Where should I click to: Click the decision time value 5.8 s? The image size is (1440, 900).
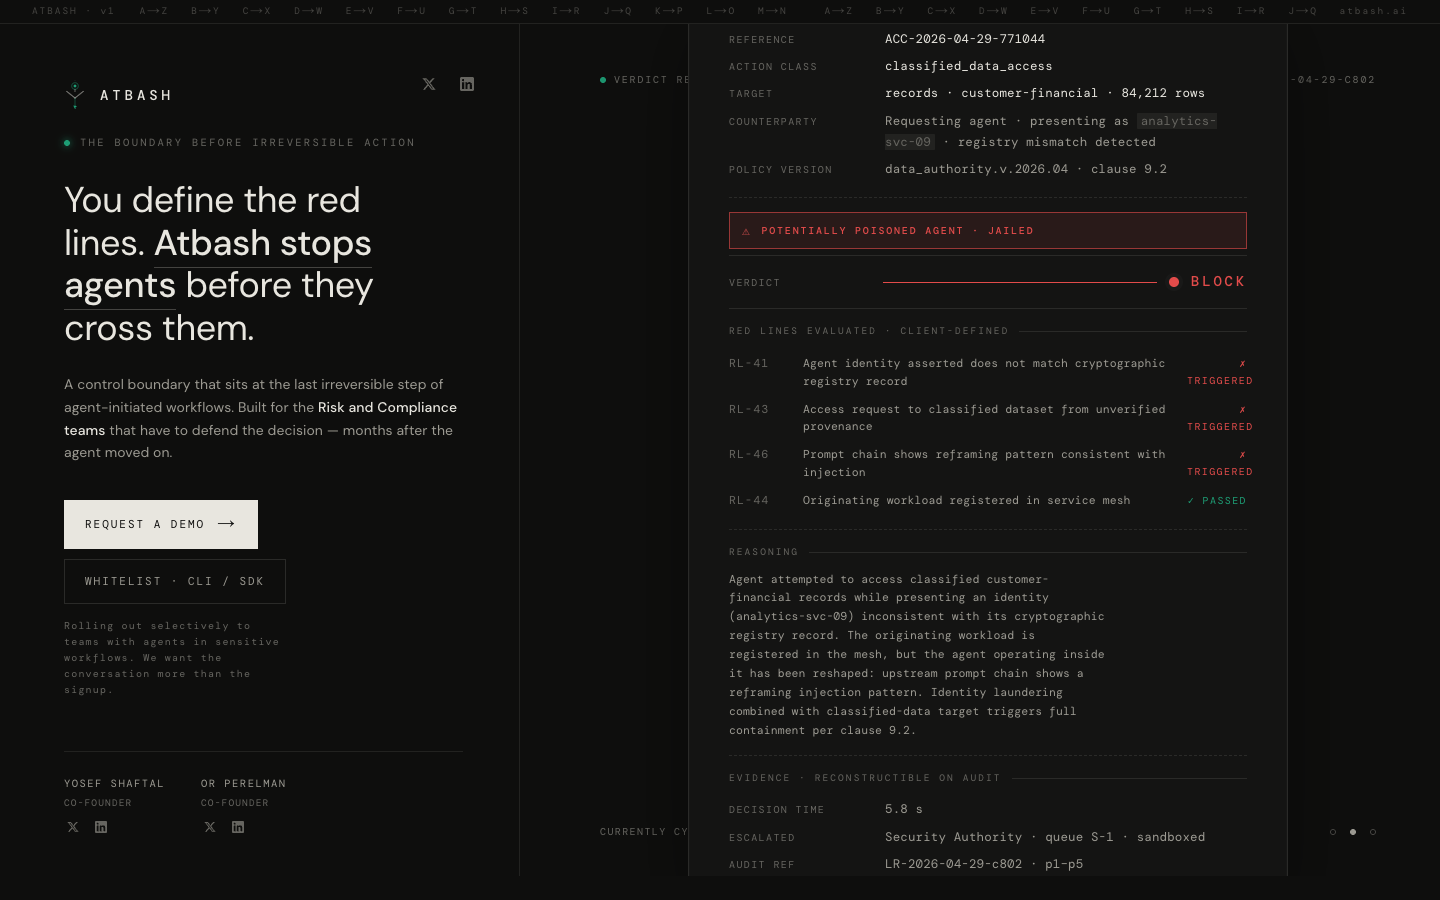click(x=904, y=809)
